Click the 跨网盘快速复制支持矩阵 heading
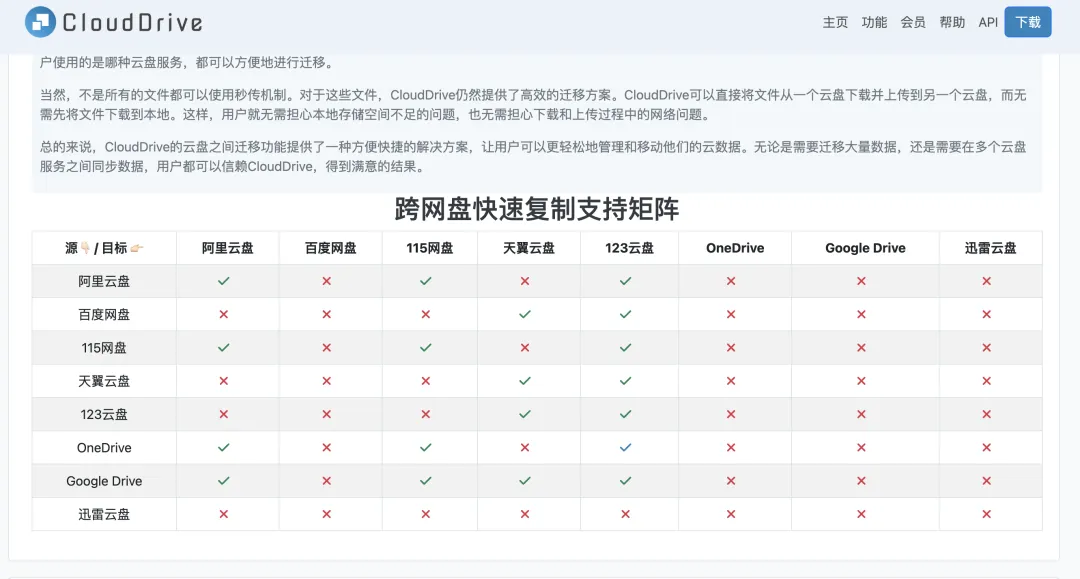1080x579 pixels. 537,209
